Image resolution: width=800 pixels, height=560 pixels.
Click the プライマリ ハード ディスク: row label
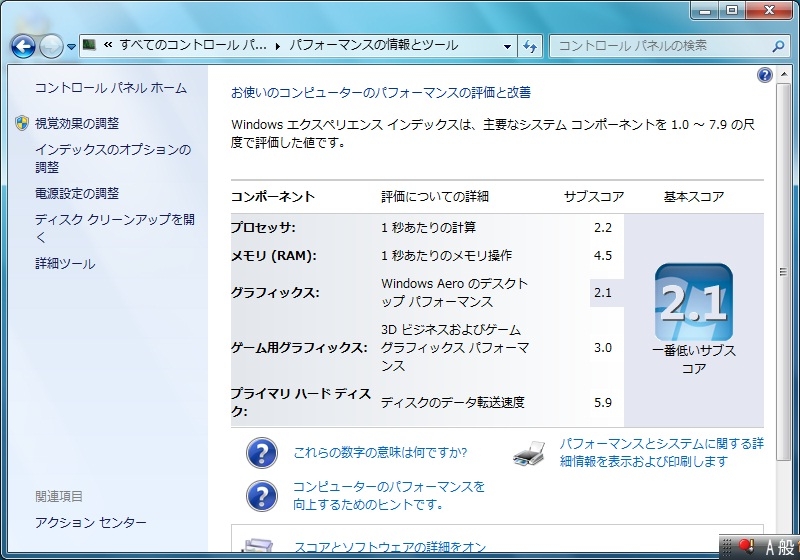301,402
